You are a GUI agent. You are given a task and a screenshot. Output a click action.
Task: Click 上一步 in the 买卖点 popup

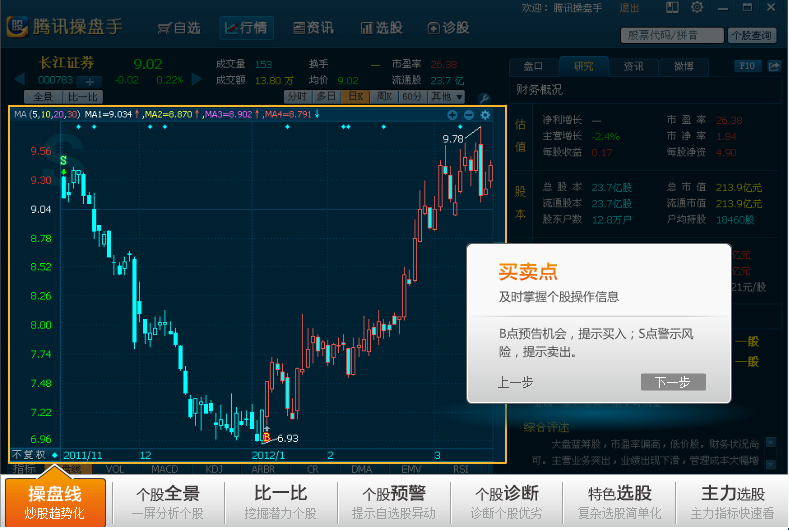click(x=515, y=383)
